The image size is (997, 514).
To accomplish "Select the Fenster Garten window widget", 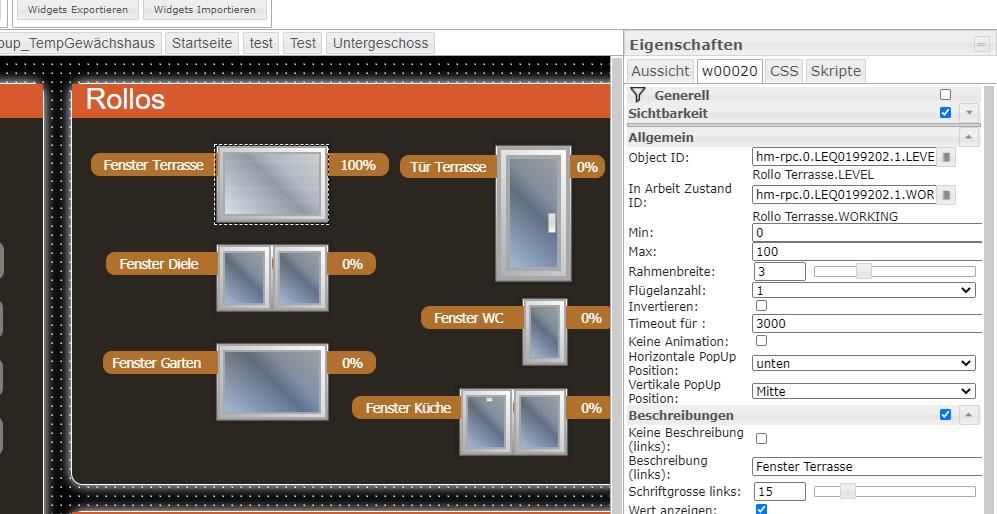I will (x=272, y=382).
